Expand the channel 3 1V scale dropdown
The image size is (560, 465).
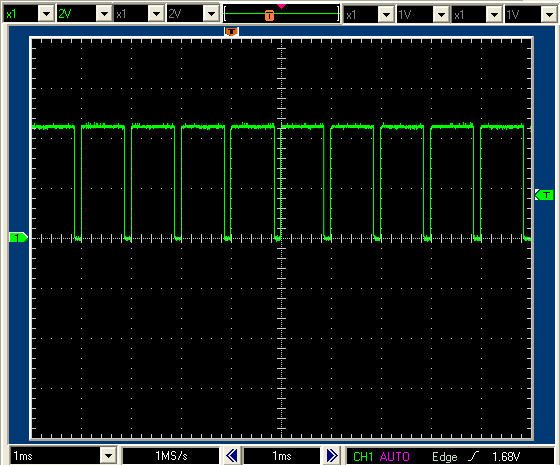[x=441, y=15]
